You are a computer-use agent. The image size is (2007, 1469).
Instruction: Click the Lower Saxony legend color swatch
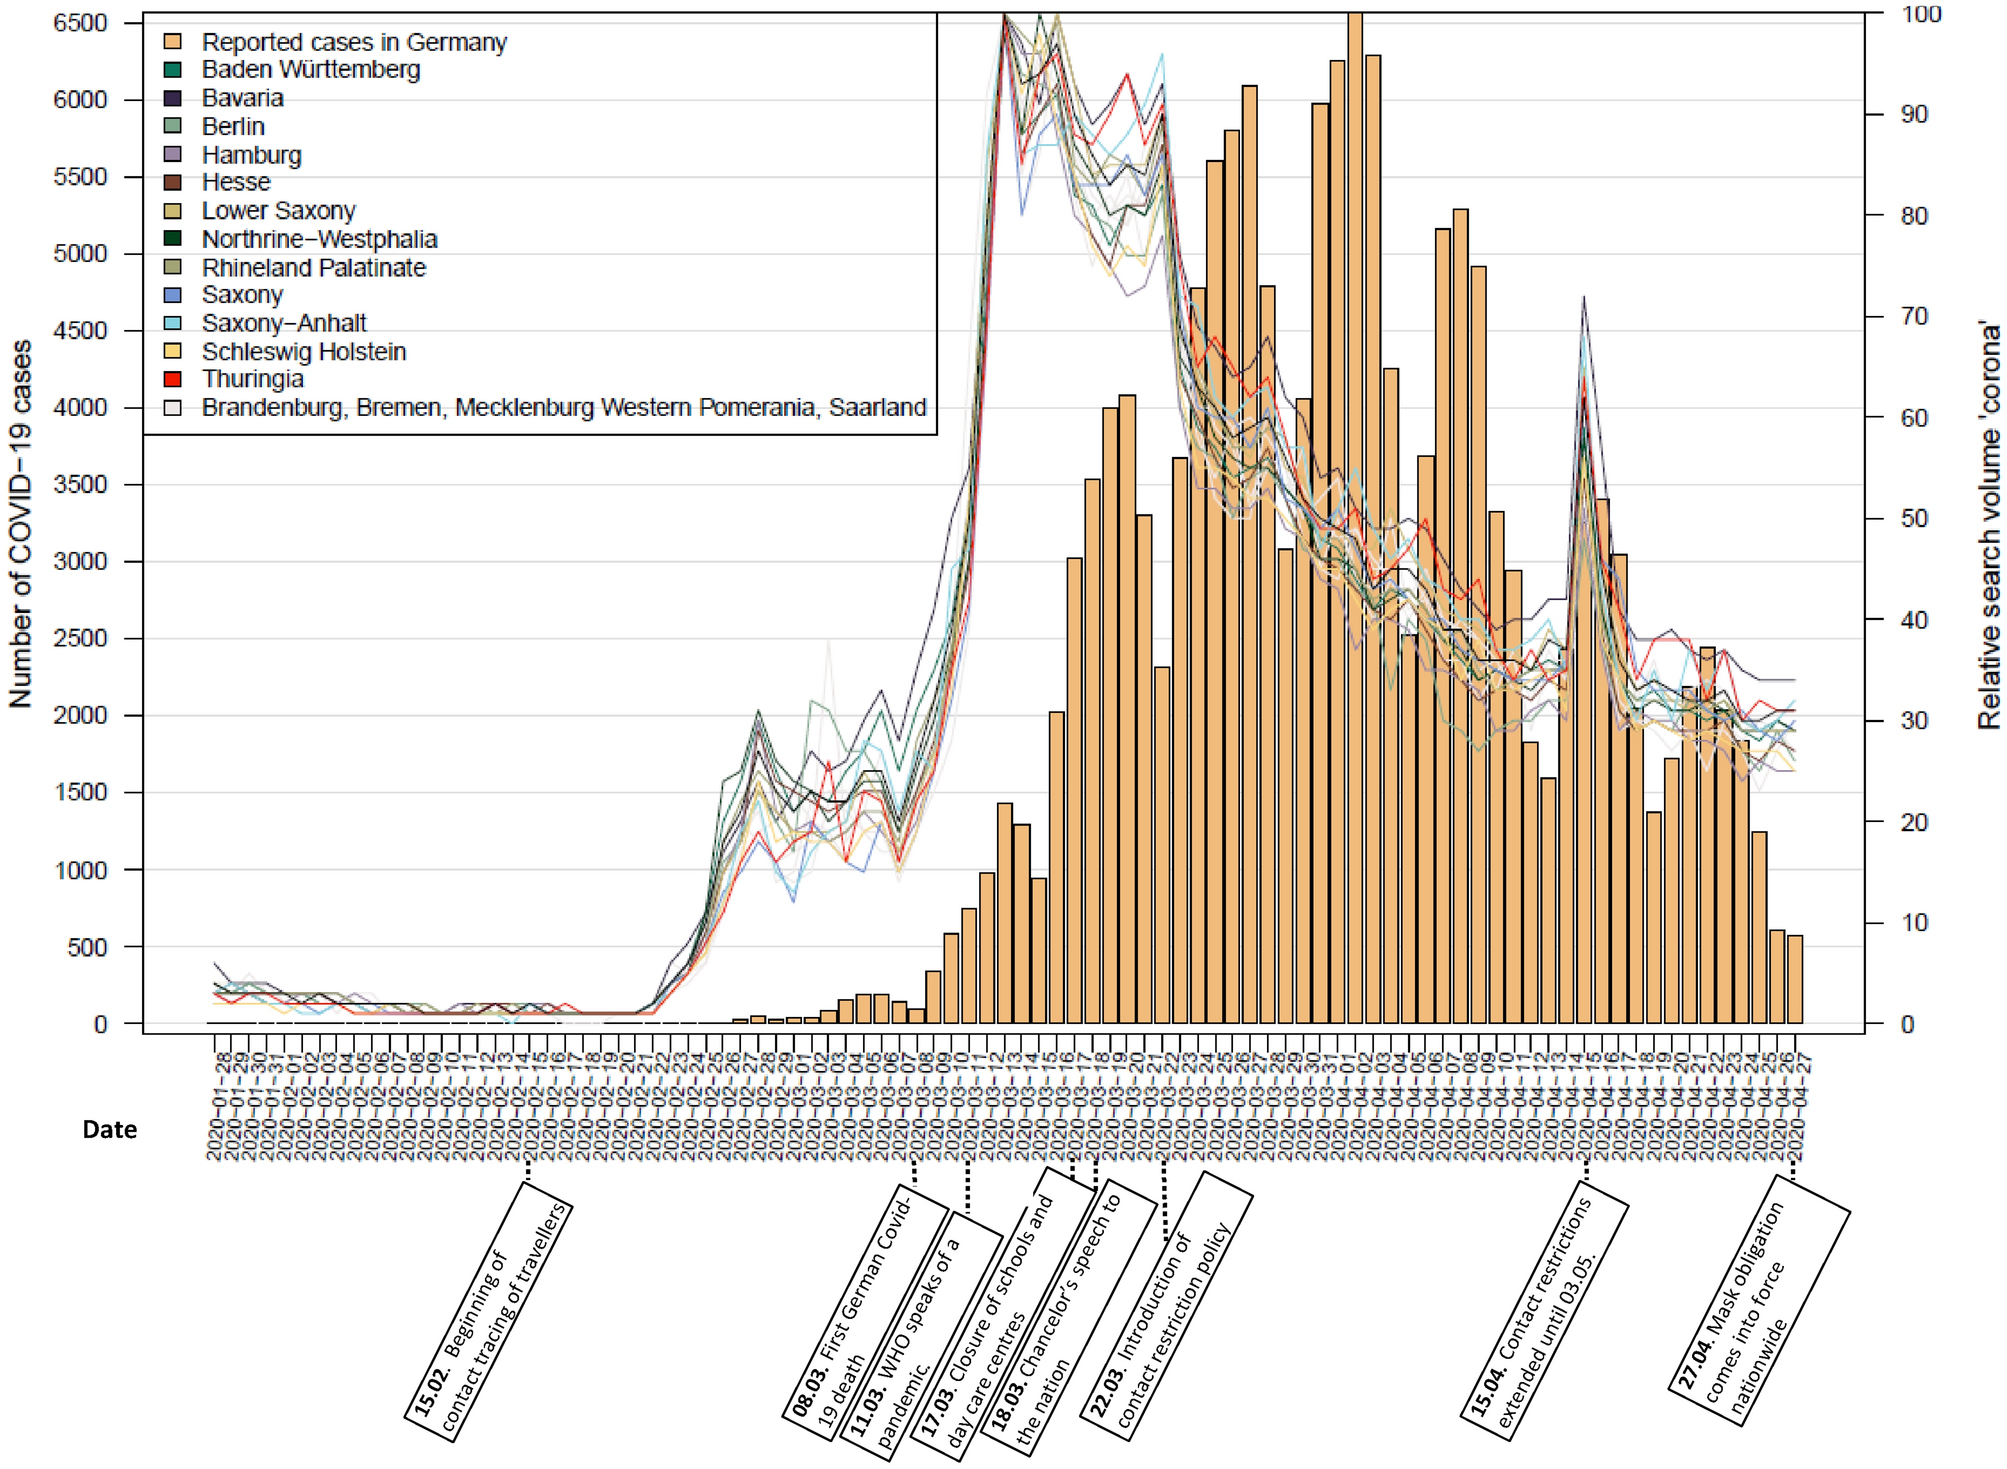[173, 211]
